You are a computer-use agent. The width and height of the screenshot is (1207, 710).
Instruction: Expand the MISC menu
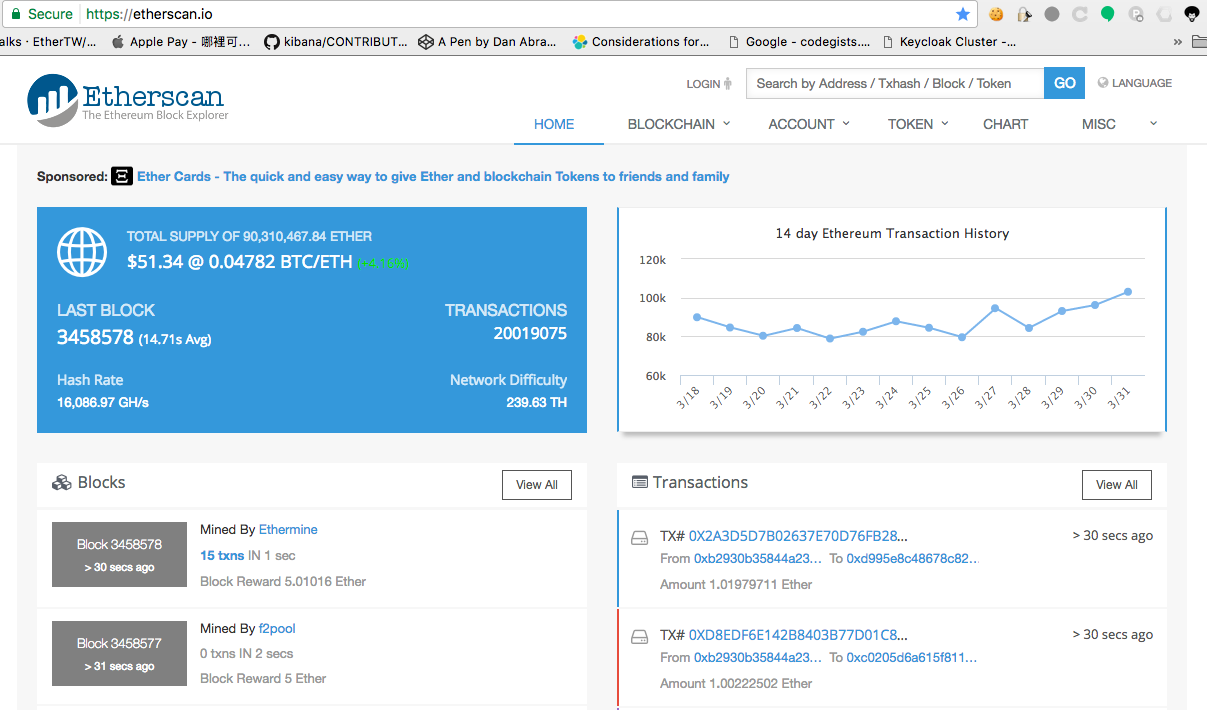pyautogui.click(x=1120, y=124)
